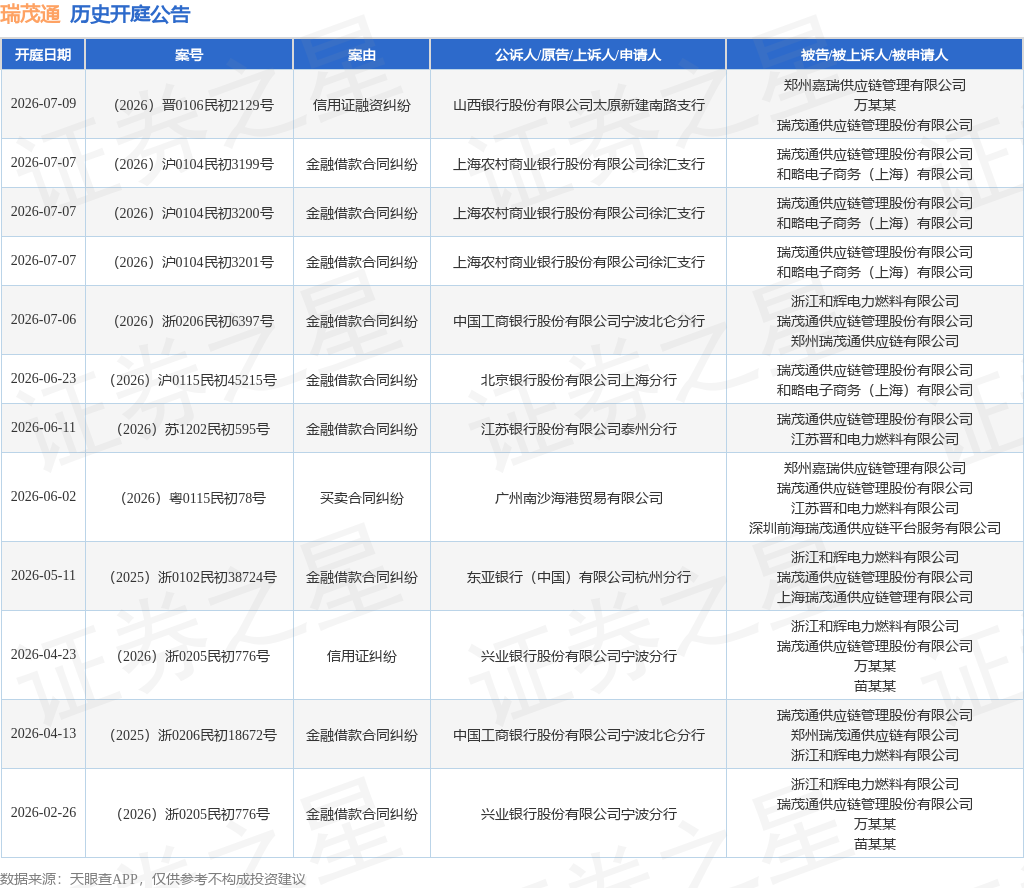The image size is (1024, 888).
Task: Select the 案号 column header
Action: pyautogui.click(x=189, y=55)
